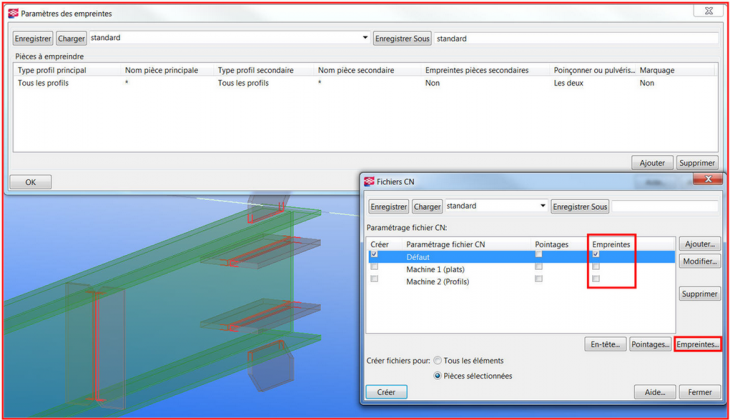Click Supprimer in Paramètres des empreintes dialog

tap(697, 163)
